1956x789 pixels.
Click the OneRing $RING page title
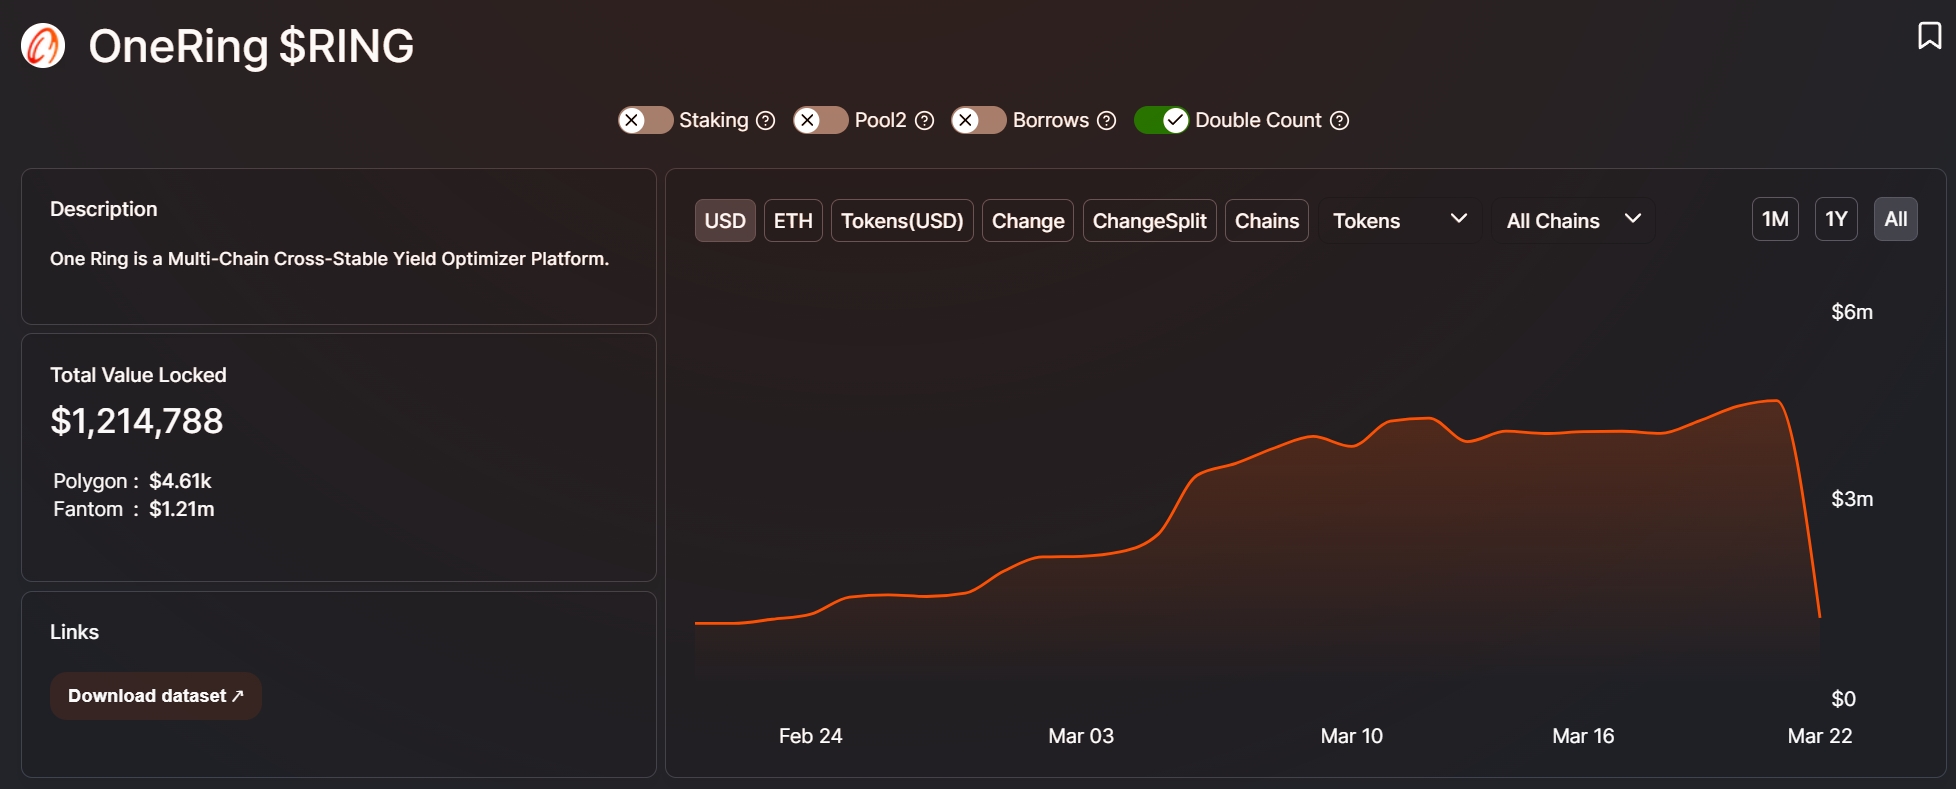pyautogui.click(x=251, y=46)
